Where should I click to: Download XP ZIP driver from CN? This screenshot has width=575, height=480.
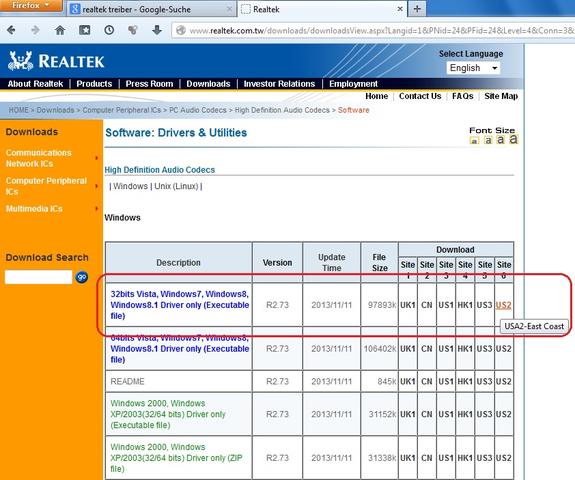click(427, 458)
